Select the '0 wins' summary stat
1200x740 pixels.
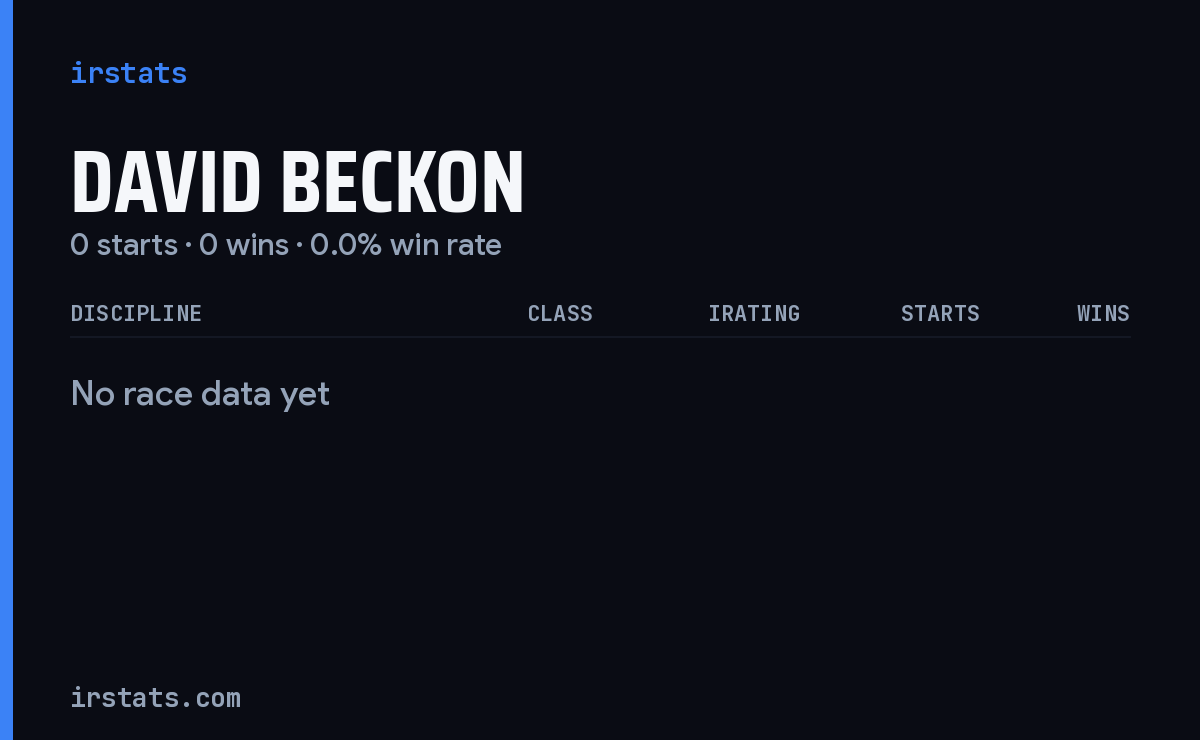pos(244,245)
